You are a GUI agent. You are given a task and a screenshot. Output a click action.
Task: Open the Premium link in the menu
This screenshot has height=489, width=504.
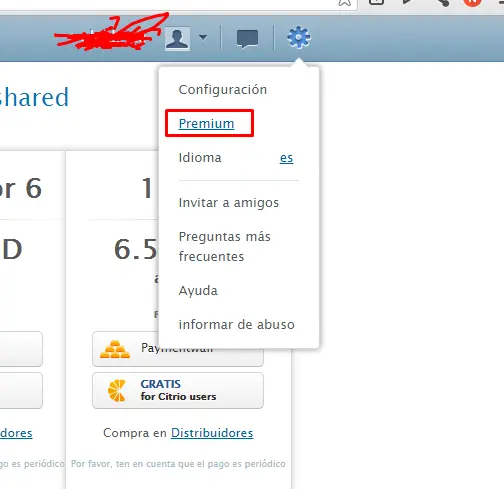click(206, 124)
